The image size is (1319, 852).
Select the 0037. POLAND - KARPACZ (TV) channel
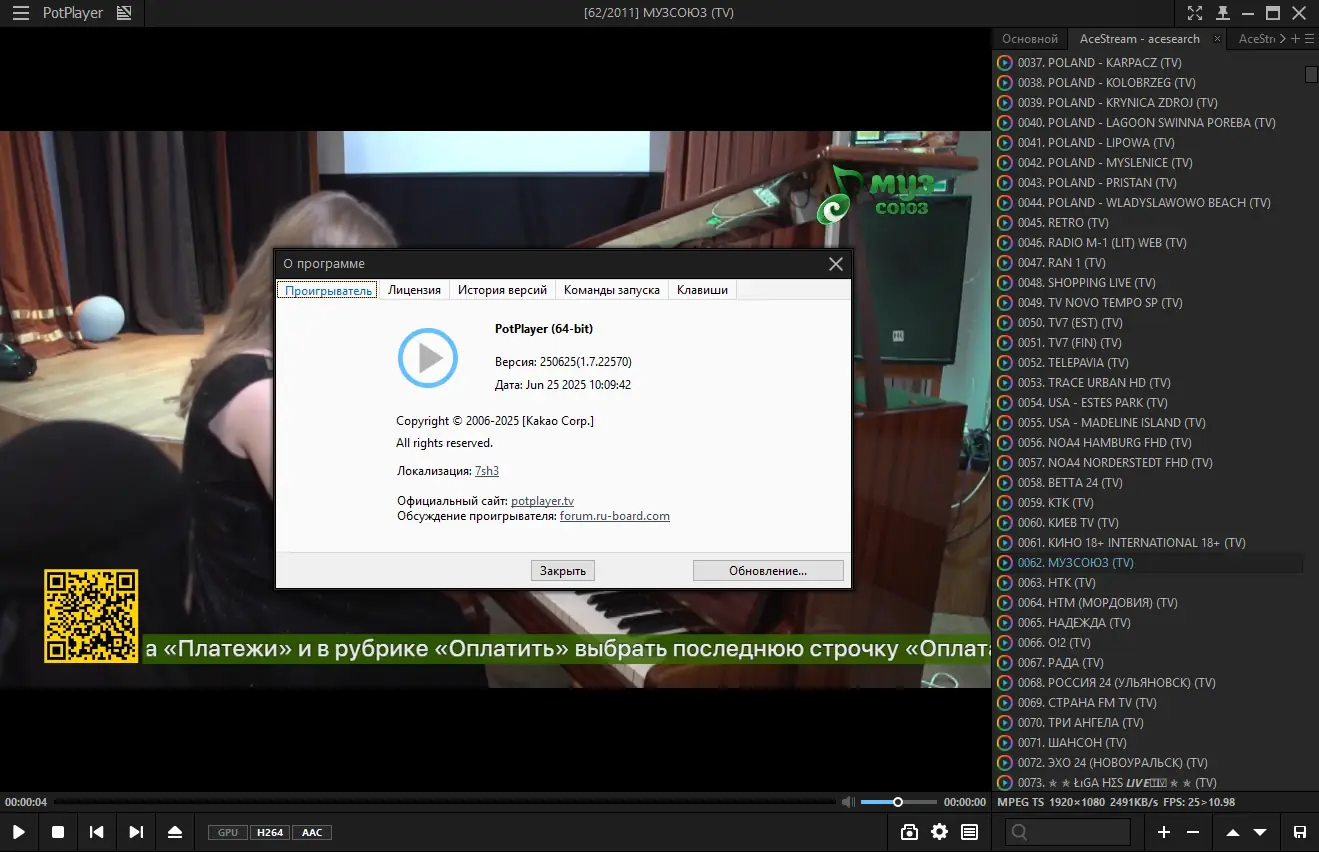click(1149, 63)
